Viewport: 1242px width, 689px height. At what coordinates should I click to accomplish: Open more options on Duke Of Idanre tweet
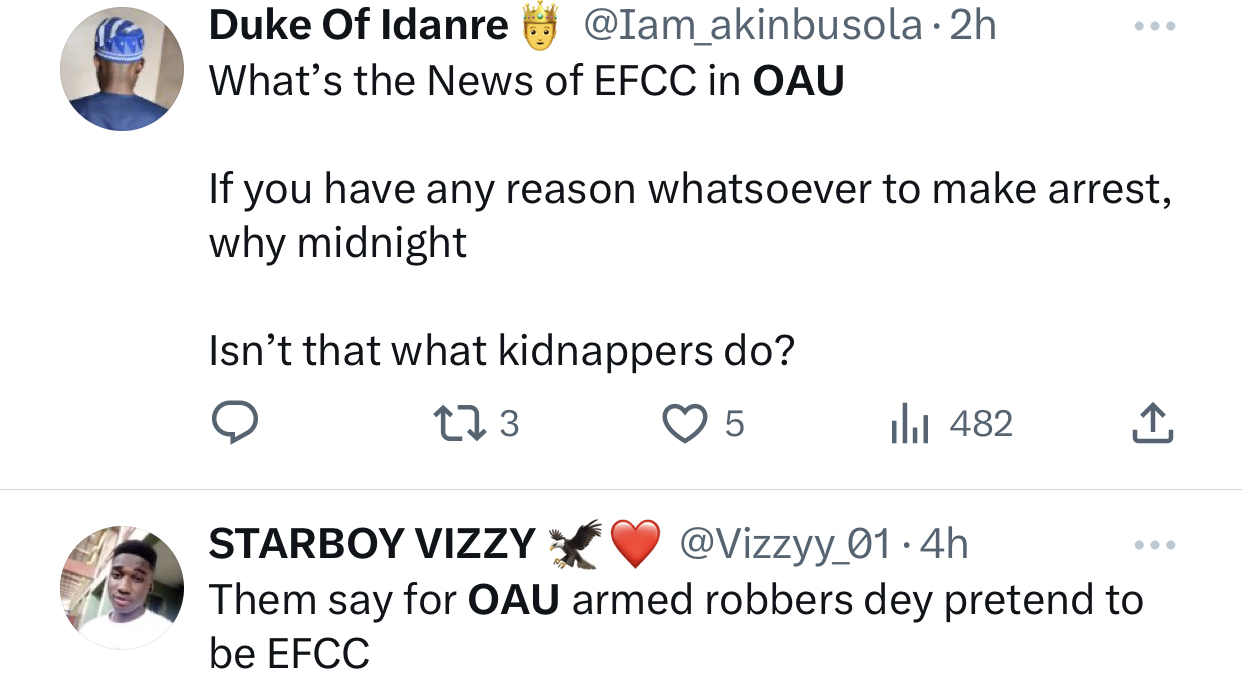tap(1155, 26)
